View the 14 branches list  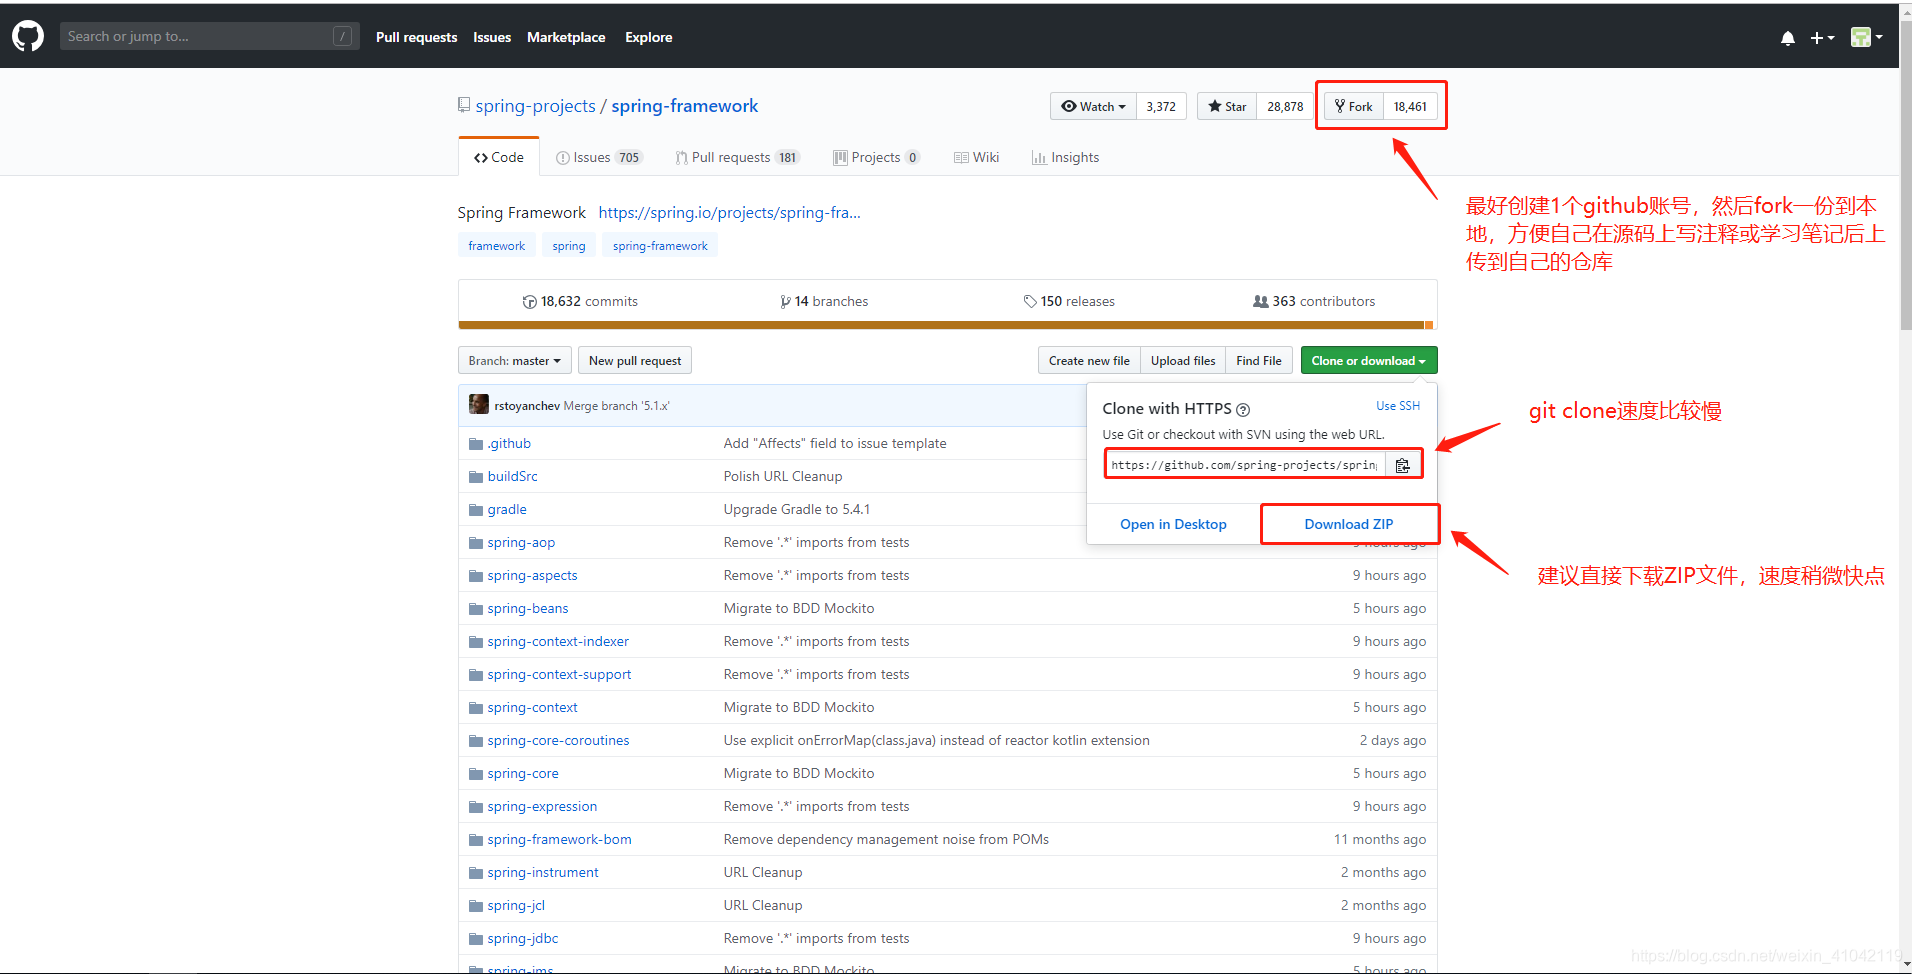824,301
